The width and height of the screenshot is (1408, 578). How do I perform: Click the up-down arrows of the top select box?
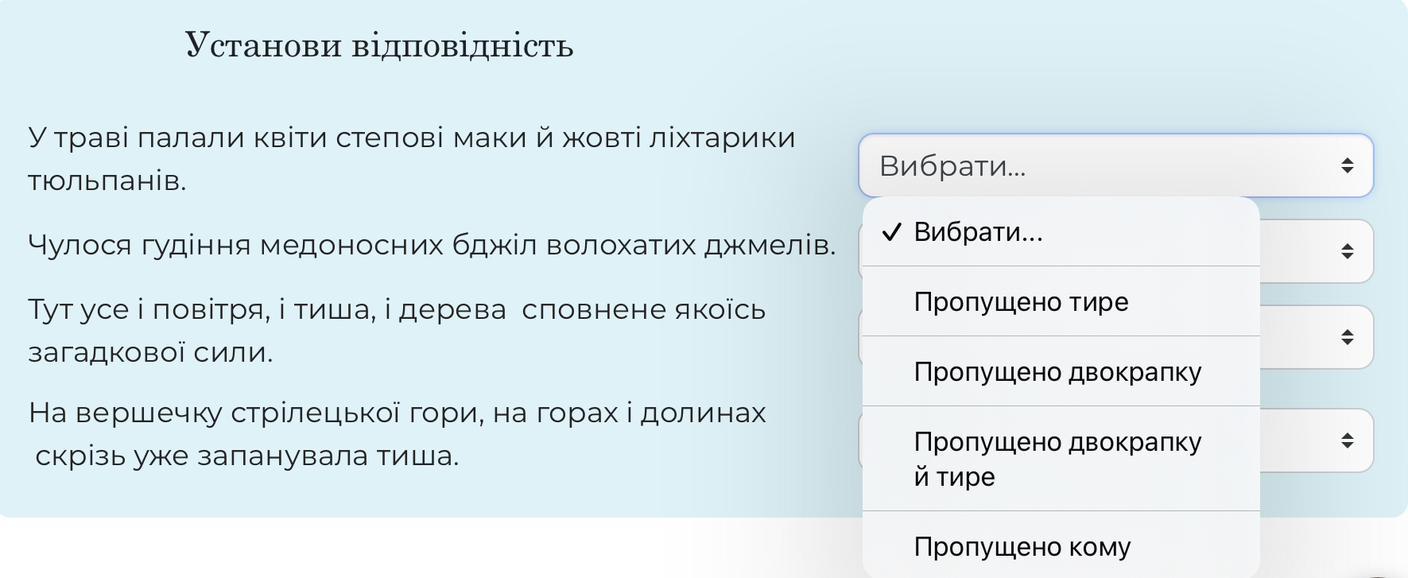(1347, 166)
